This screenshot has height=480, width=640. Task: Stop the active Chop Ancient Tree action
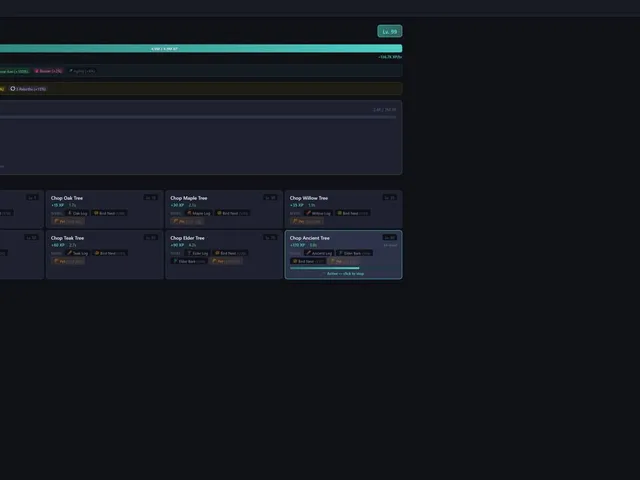pyautogui.click(x=343, y=254)
